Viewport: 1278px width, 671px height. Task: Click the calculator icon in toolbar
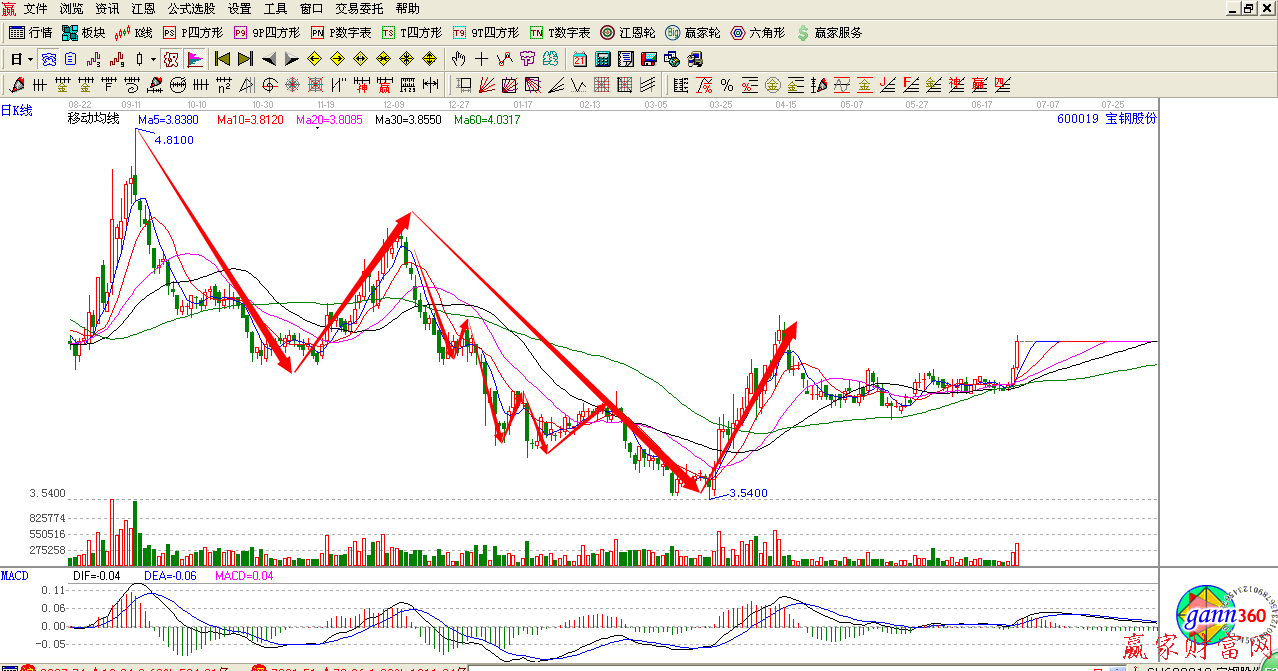(x=604, y=59)
